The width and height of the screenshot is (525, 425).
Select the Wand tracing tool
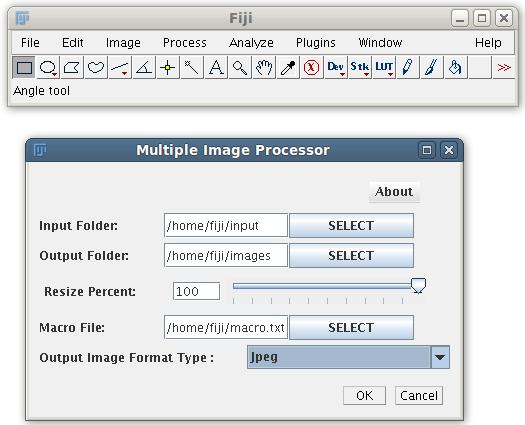pos(192,67)
